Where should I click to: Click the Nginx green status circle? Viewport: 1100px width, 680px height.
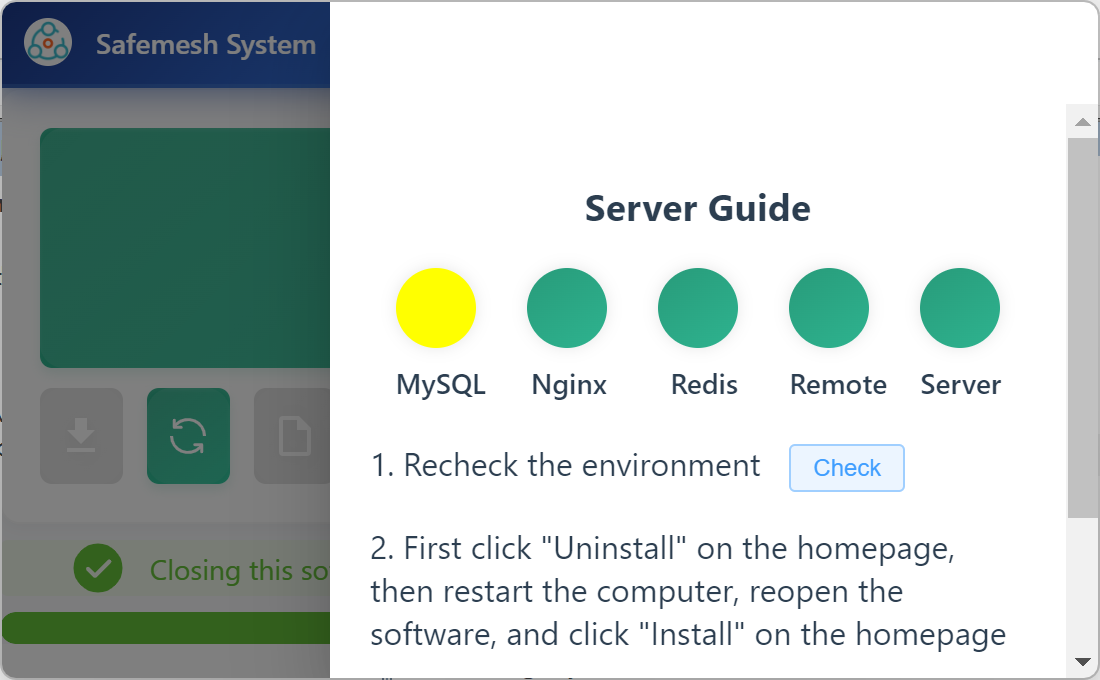(567, 308)
